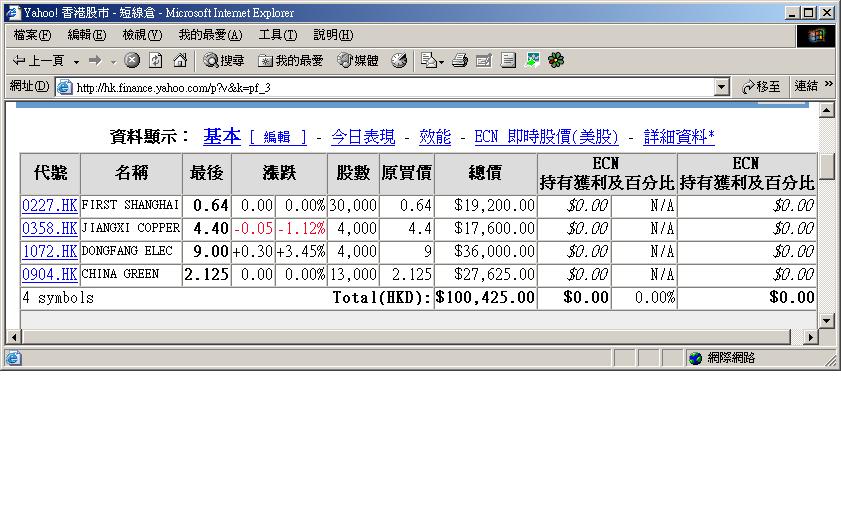Click the Refresh page icon
This screenshot has height=512, width=841.
(156, 60)
